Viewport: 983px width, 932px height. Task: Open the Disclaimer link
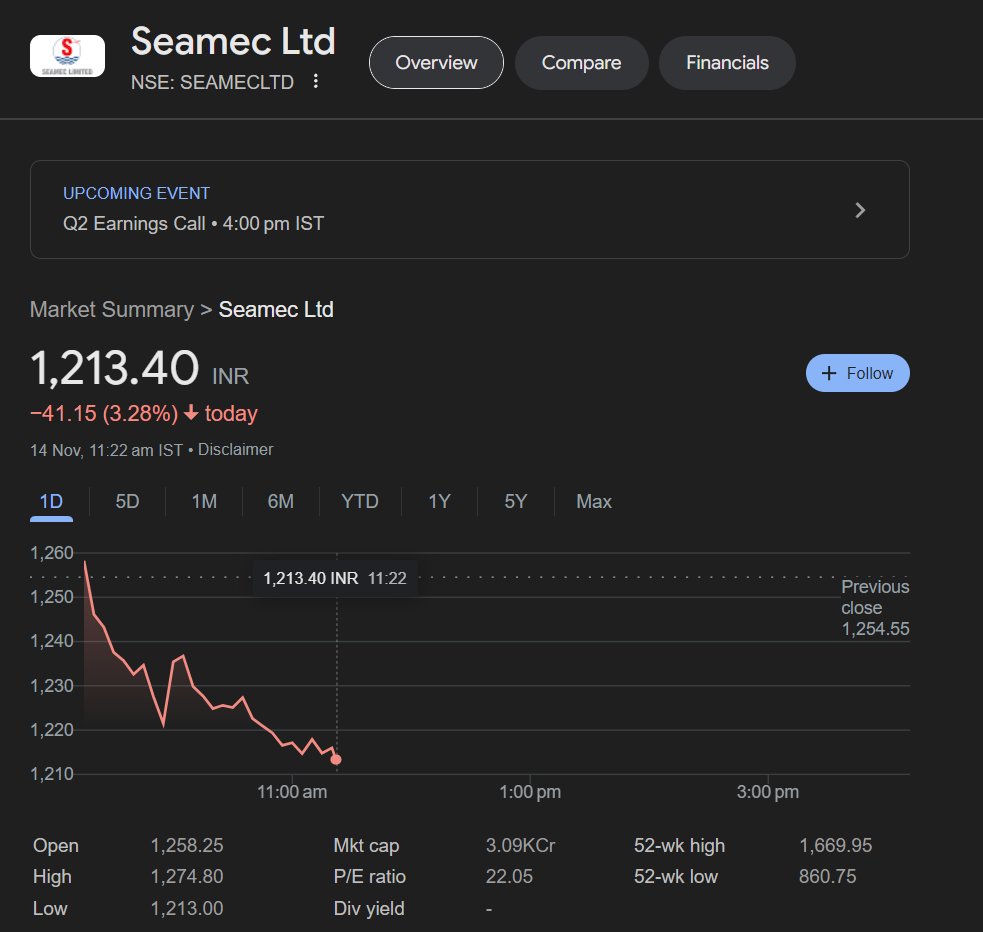[x=236, y=449]
